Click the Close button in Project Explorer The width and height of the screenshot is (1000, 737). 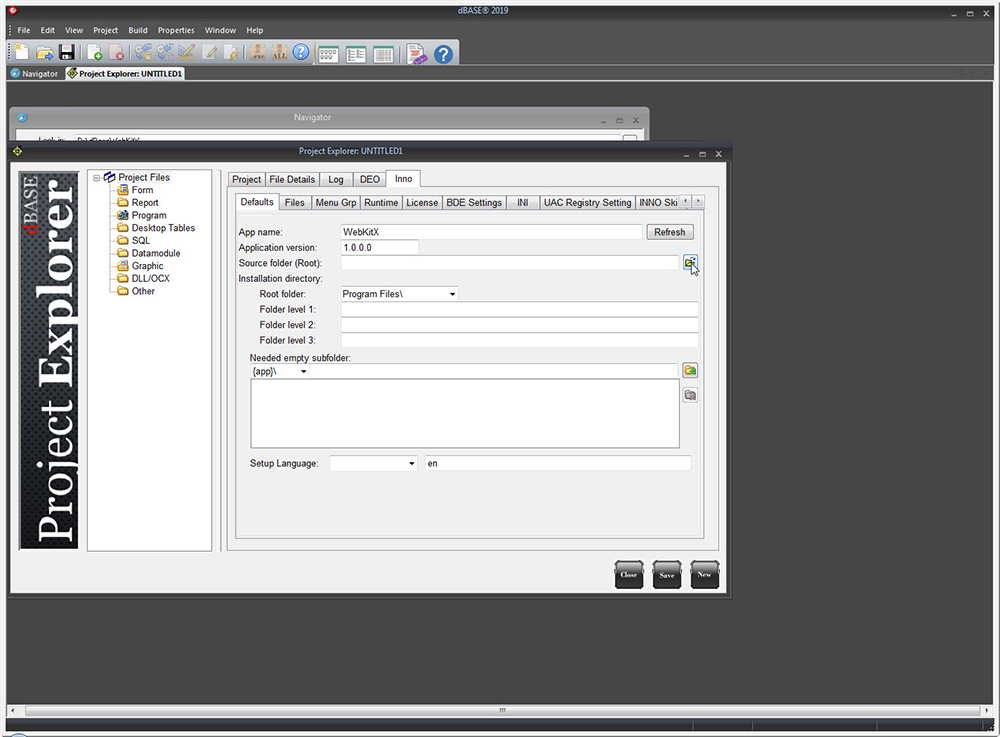coord(629,574)
